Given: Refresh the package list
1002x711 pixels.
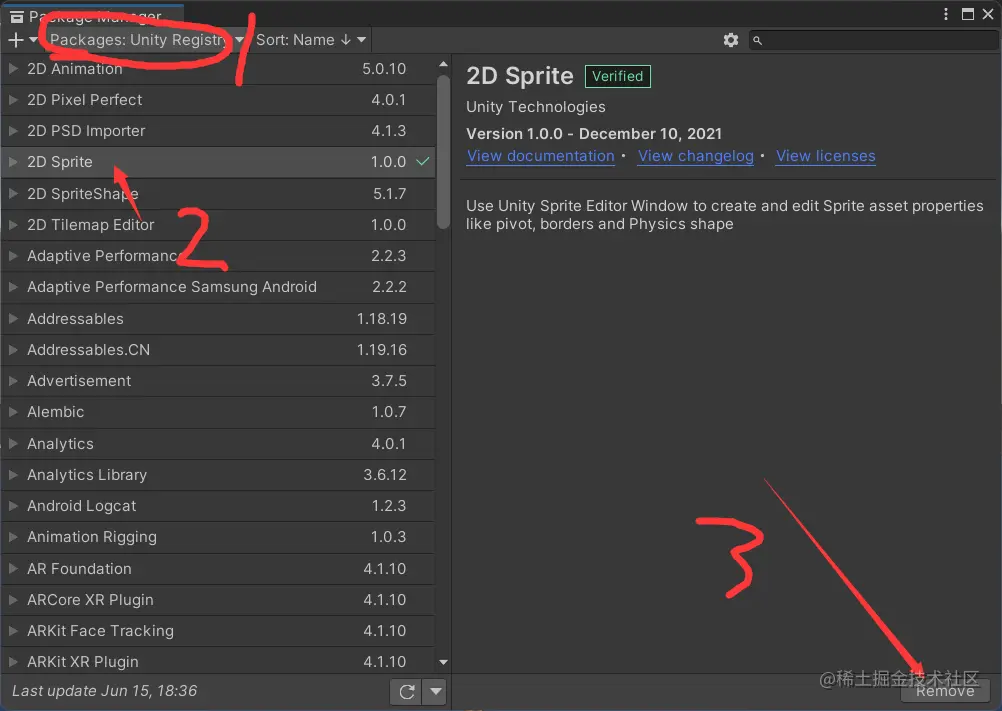Looking at the screenshot, I should [406, 691].
